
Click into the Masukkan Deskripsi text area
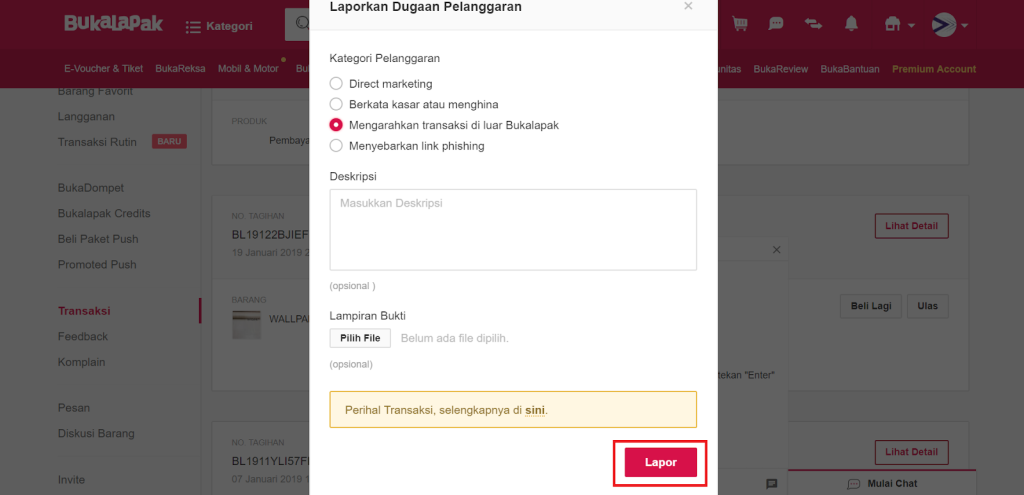513,230
